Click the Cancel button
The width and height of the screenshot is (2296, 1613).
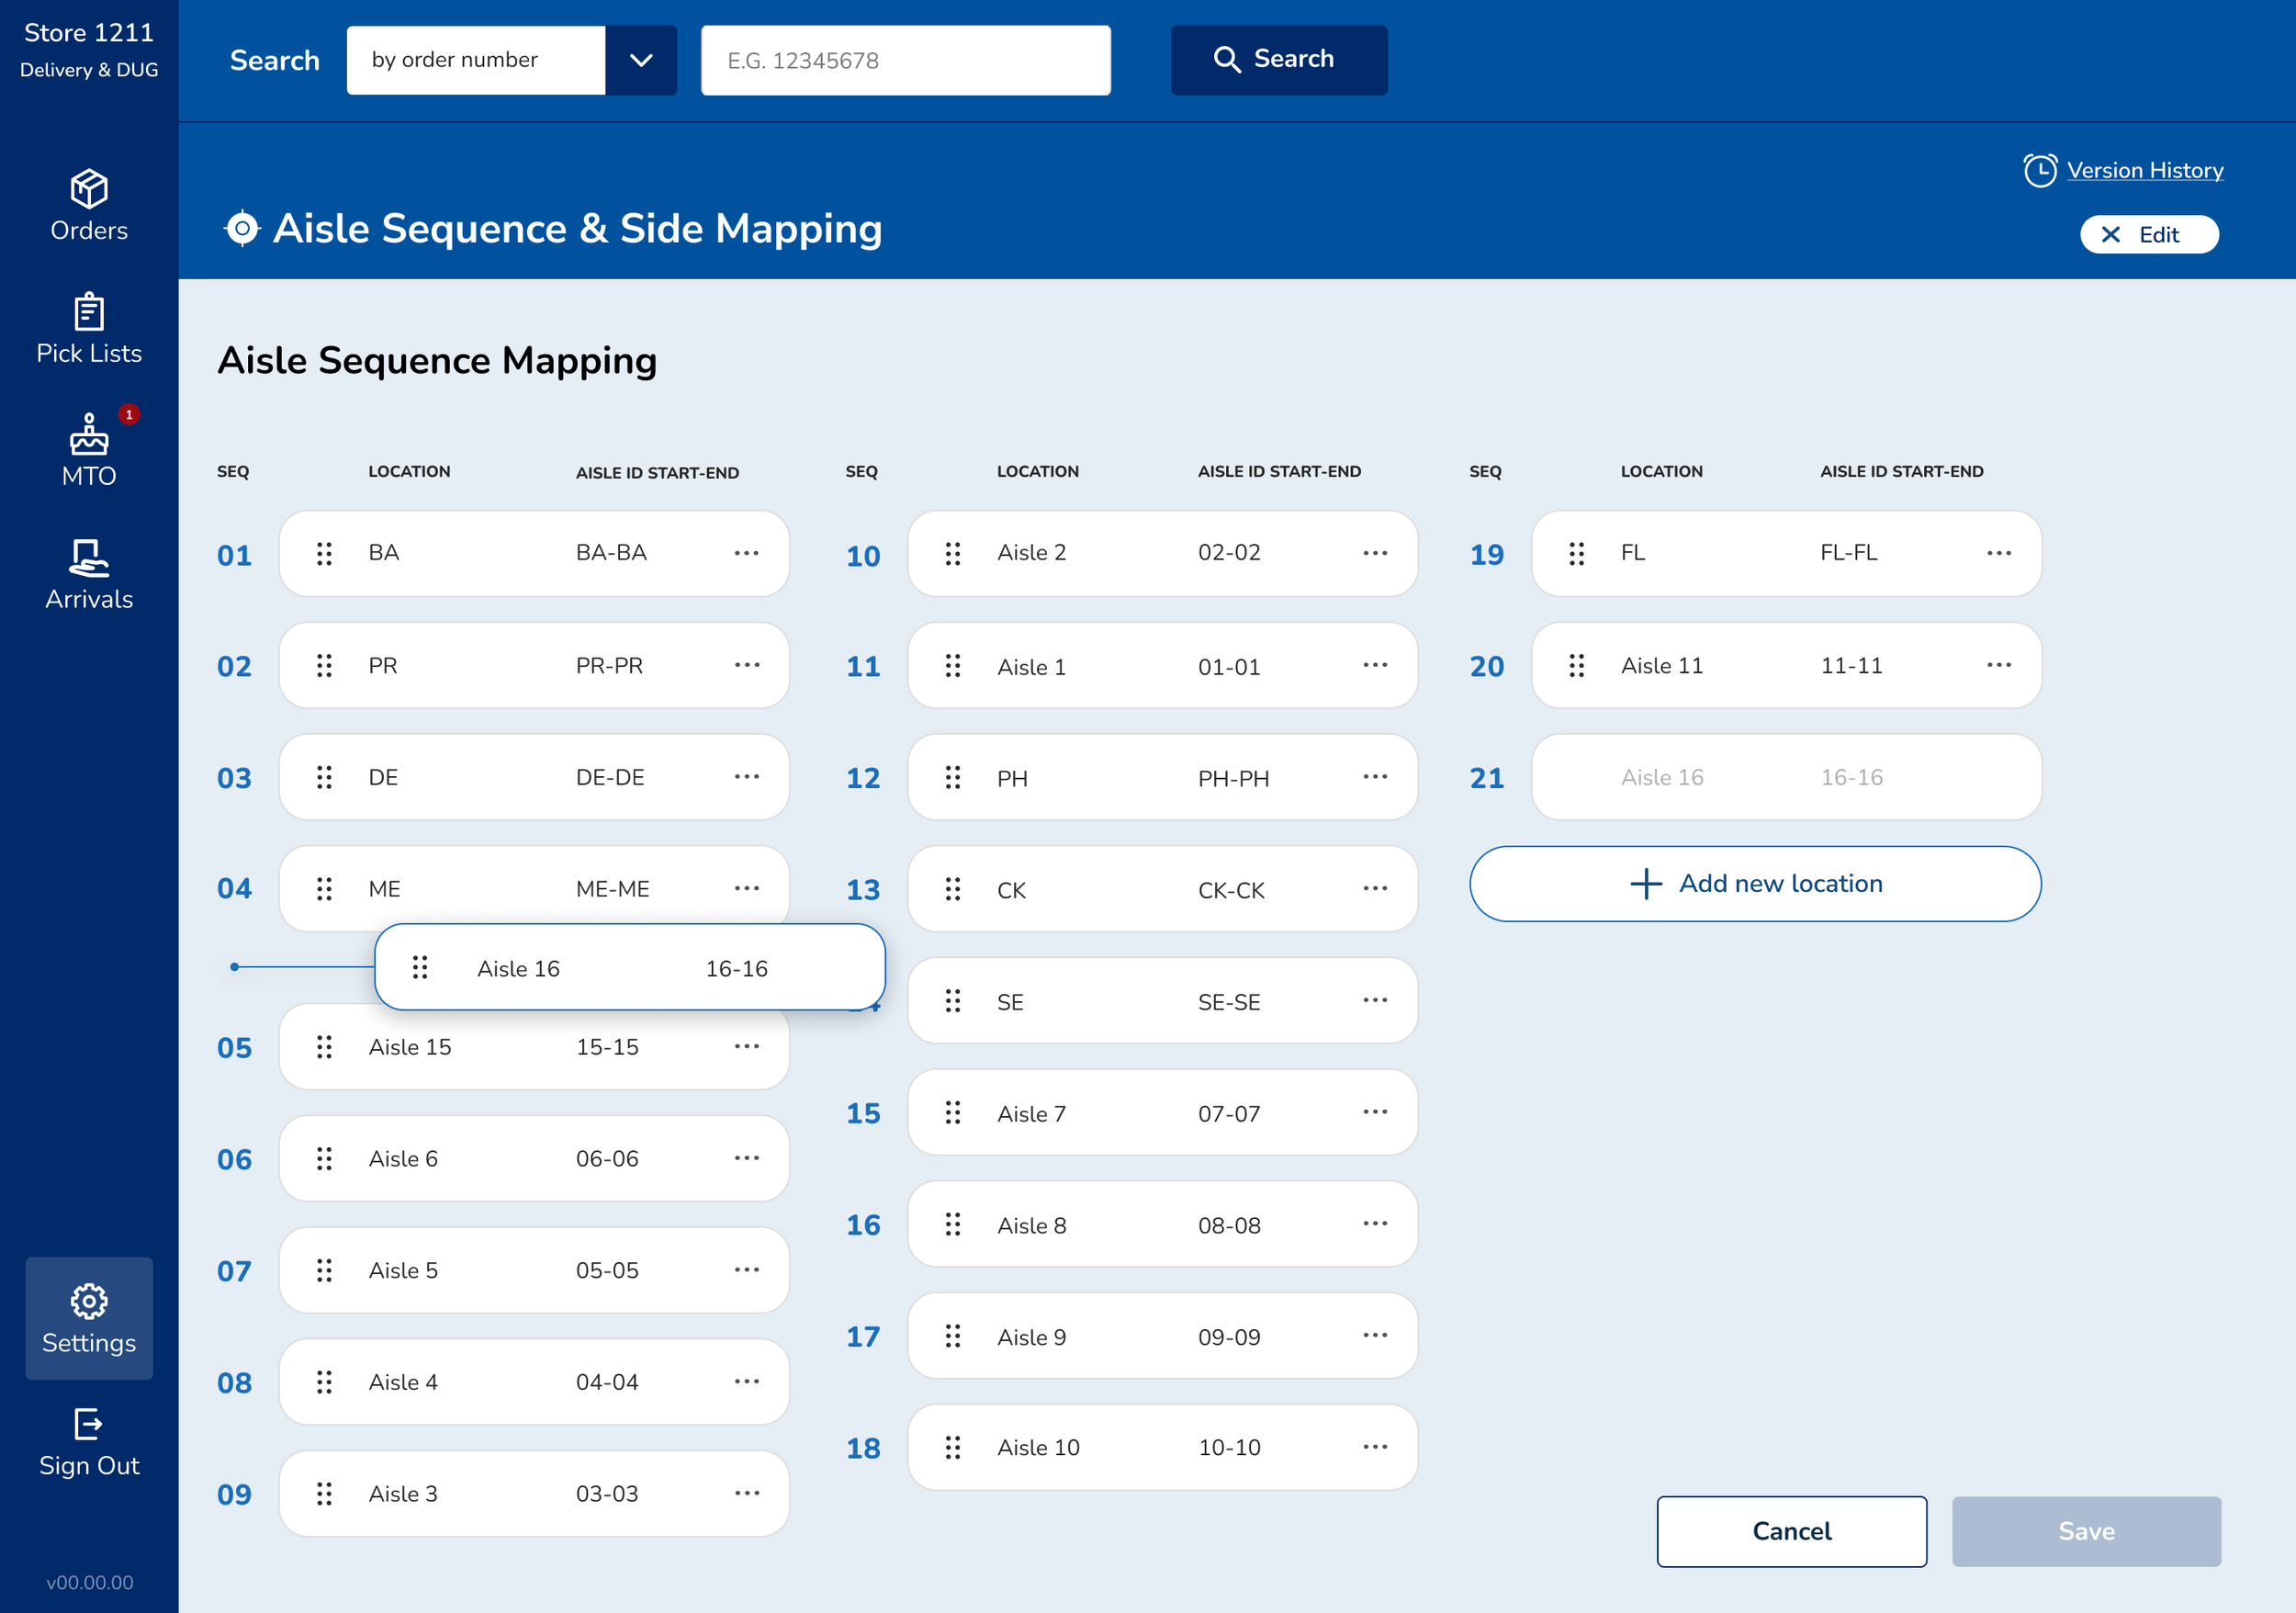coord(1790,1531)
